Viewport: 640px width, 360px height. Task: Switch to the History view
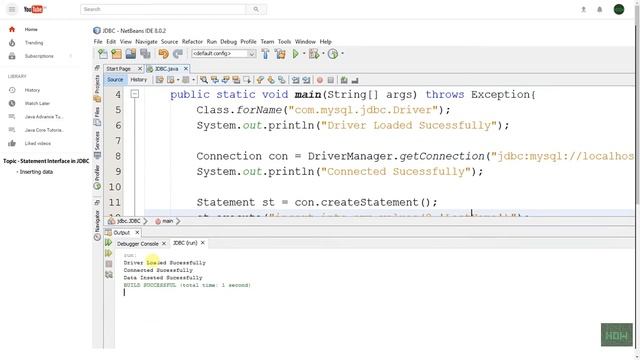click(139, 80)
